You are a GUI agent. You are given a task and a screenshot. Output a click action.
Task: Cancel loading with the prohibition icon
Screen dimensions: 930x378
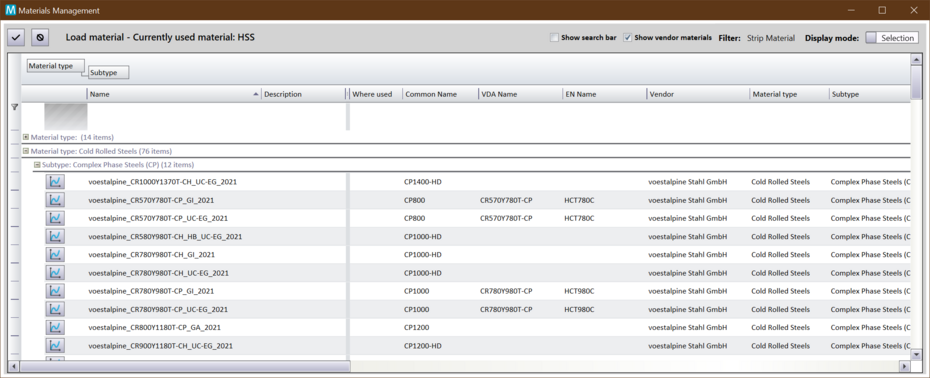pyautogui.click(x=40, y=37)
